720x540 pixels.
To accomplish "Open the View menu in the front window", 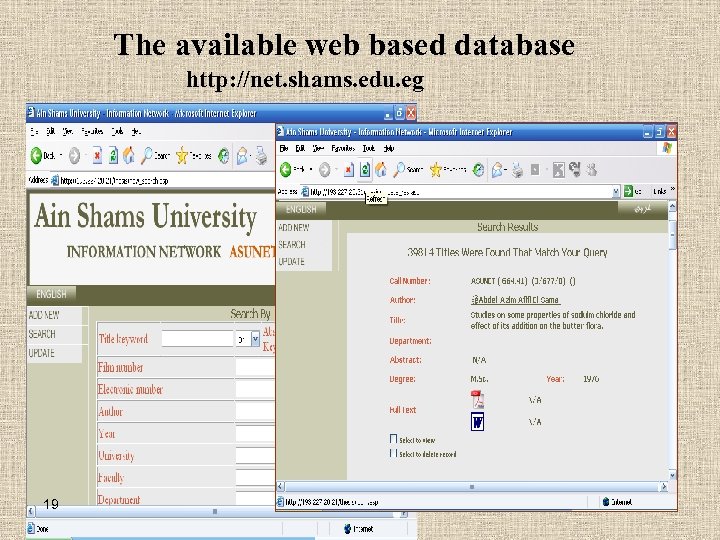I will coord(318,148).
